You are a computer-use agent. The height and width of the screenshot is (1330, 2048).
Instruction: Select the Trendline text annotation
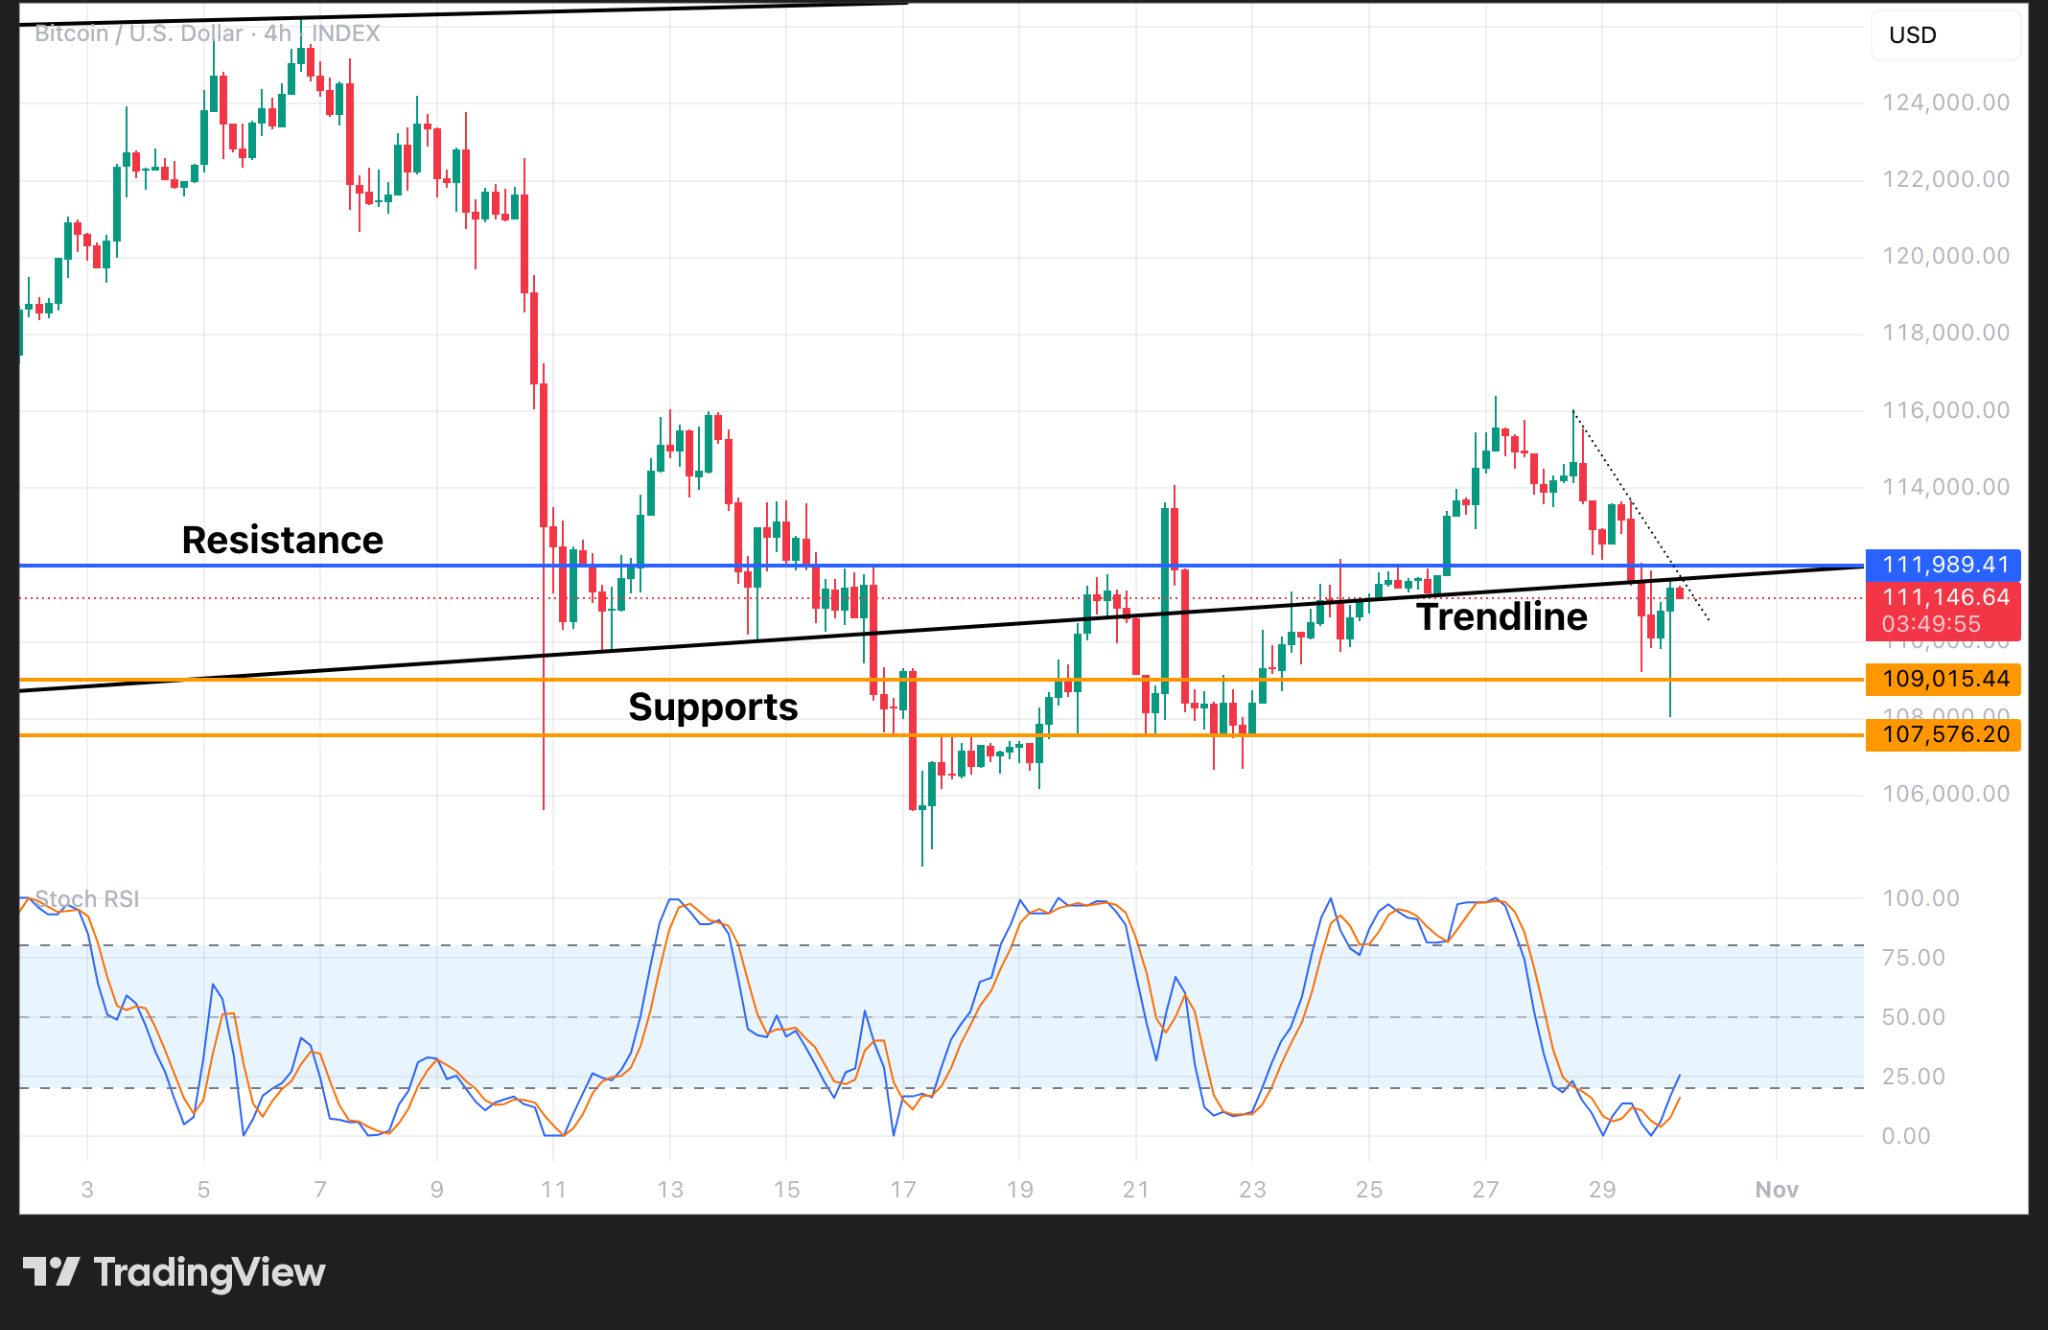coord(1501,617)
